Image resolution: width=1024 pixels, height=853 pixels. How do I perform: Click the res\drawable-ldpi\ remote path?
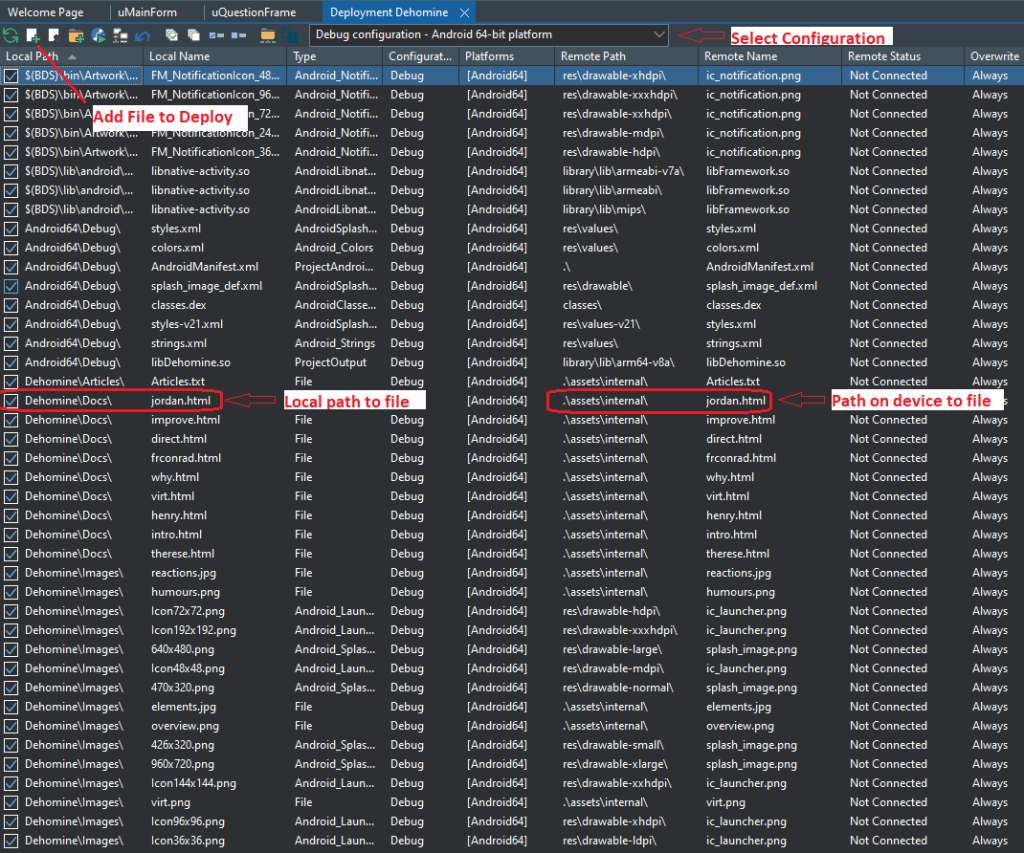click(609, 841)
